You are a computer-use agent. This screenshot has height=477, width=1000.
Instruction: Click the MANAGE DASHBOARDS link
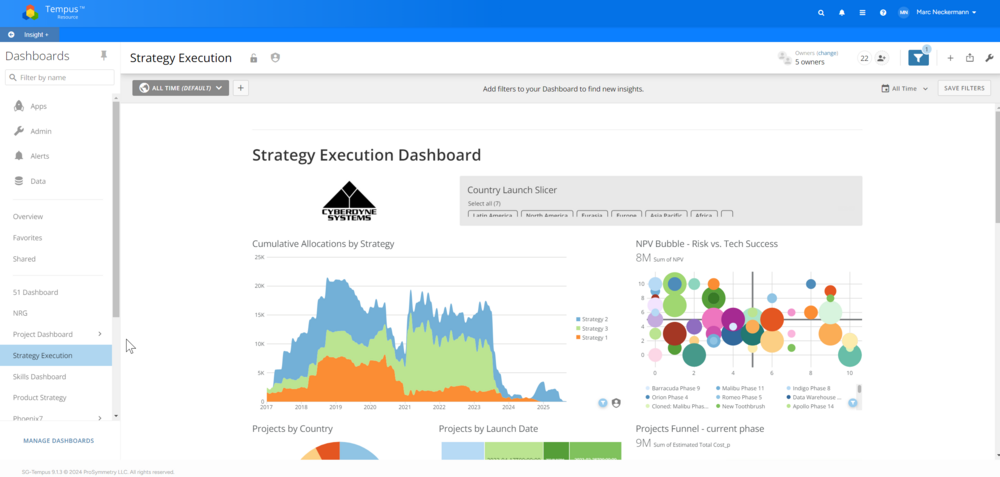(x=59, y=440)
